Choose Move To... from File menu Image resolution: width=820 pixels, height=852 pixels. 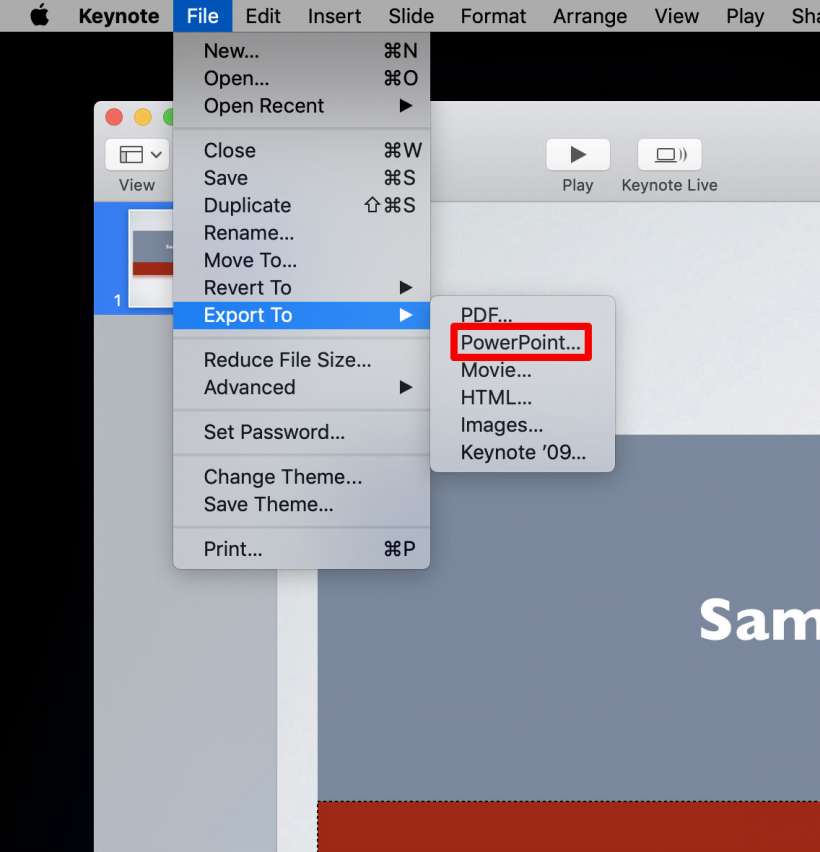click(x=302, y=260)
